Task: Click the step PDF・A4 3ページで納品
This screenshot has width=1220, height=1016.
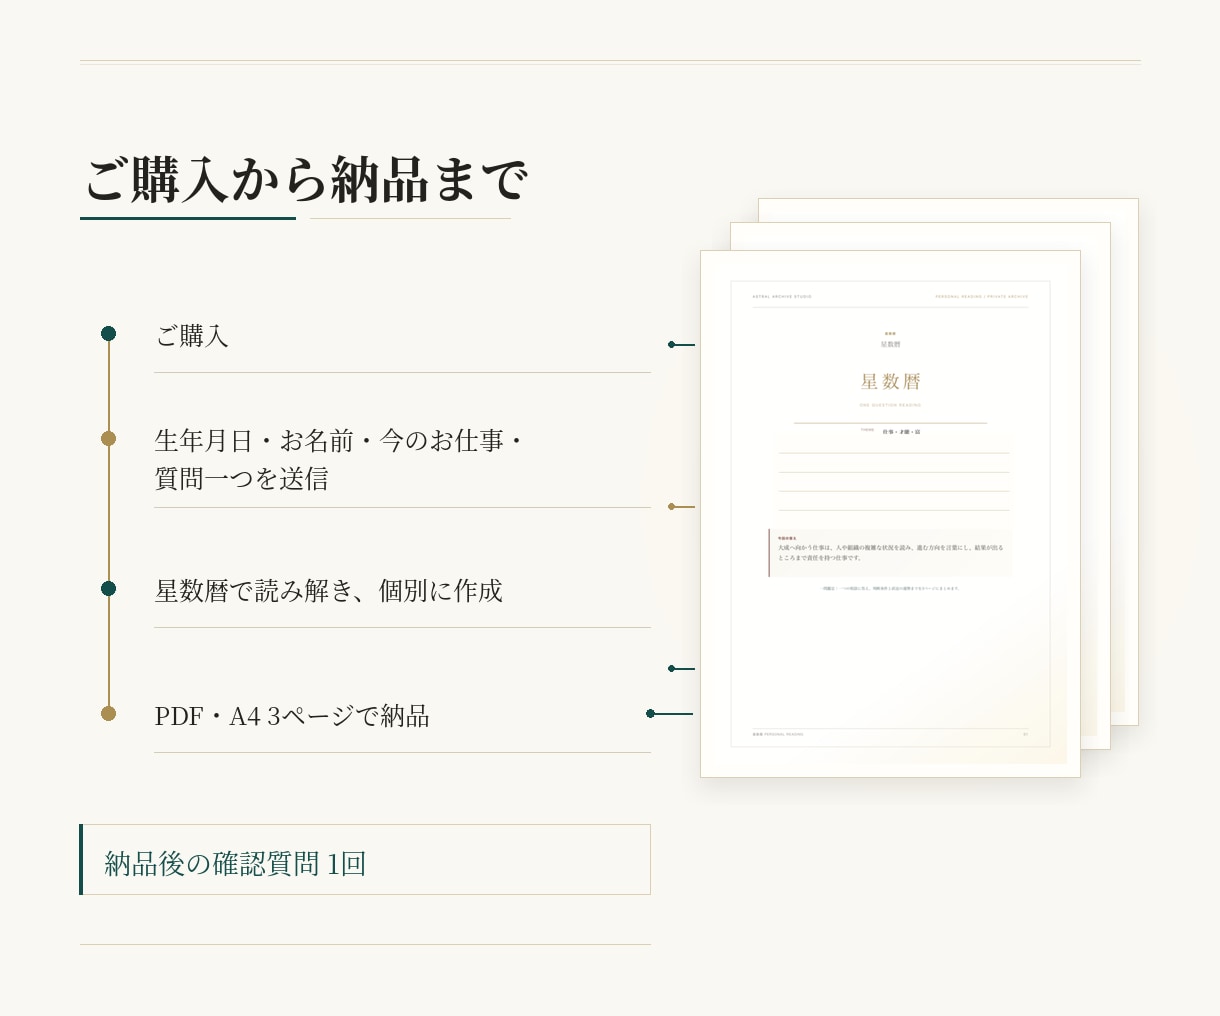Action: tap(292, 716)
